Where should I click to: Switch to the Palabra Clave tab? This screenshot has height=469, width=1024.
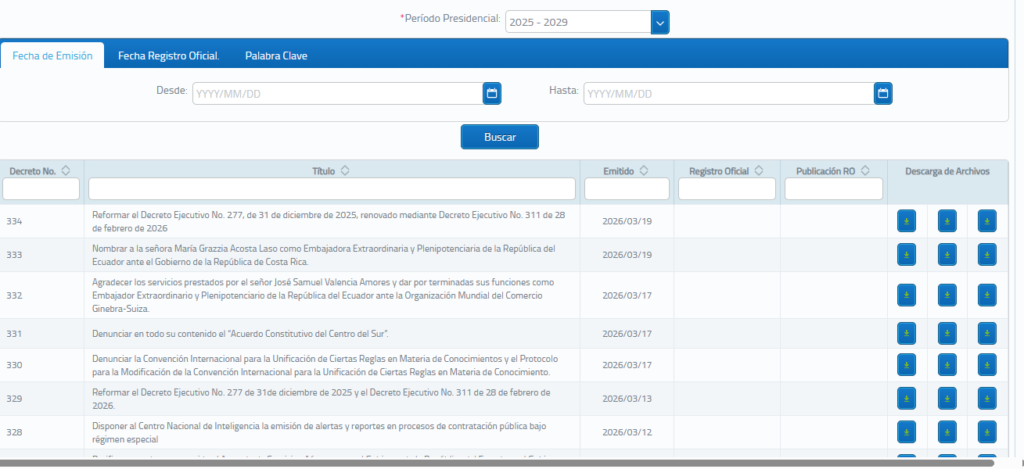pos(276,56)
